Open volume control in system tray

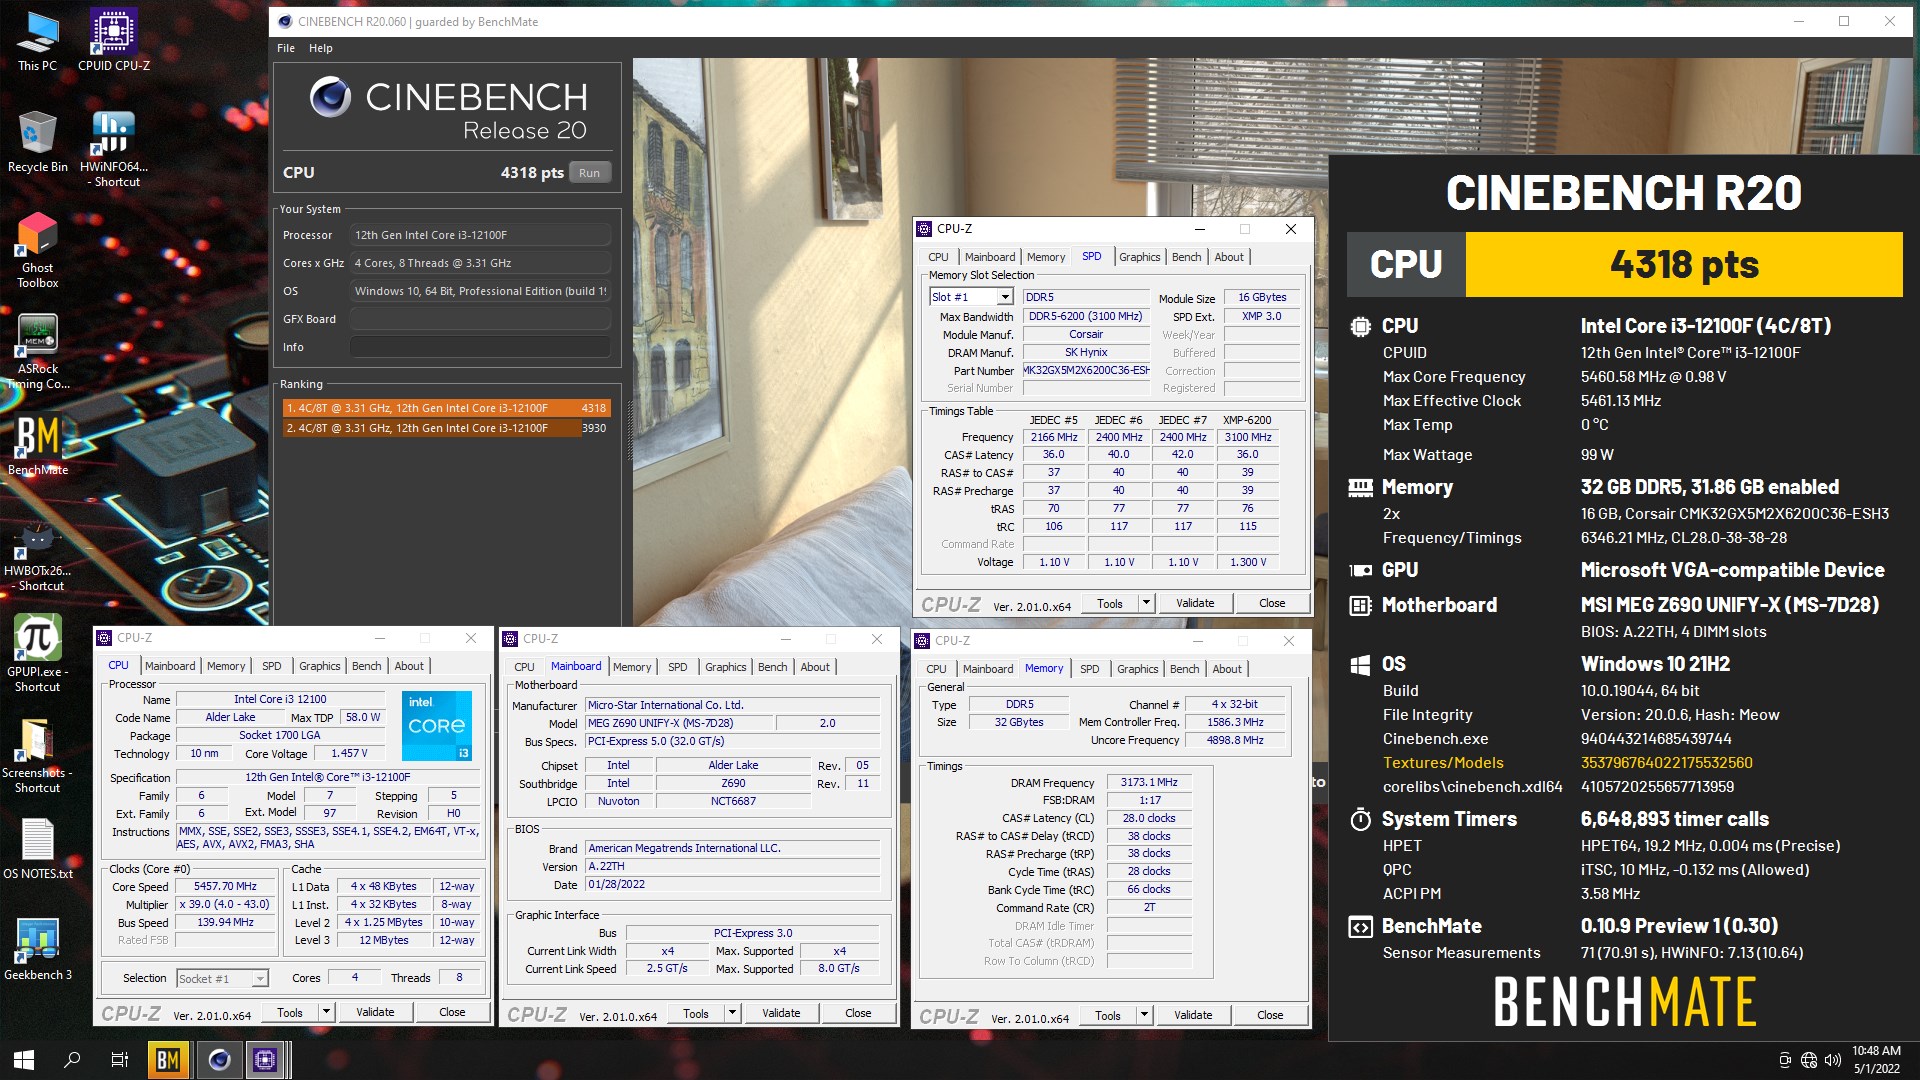pyautogui.click(x=1832, y=1060)
